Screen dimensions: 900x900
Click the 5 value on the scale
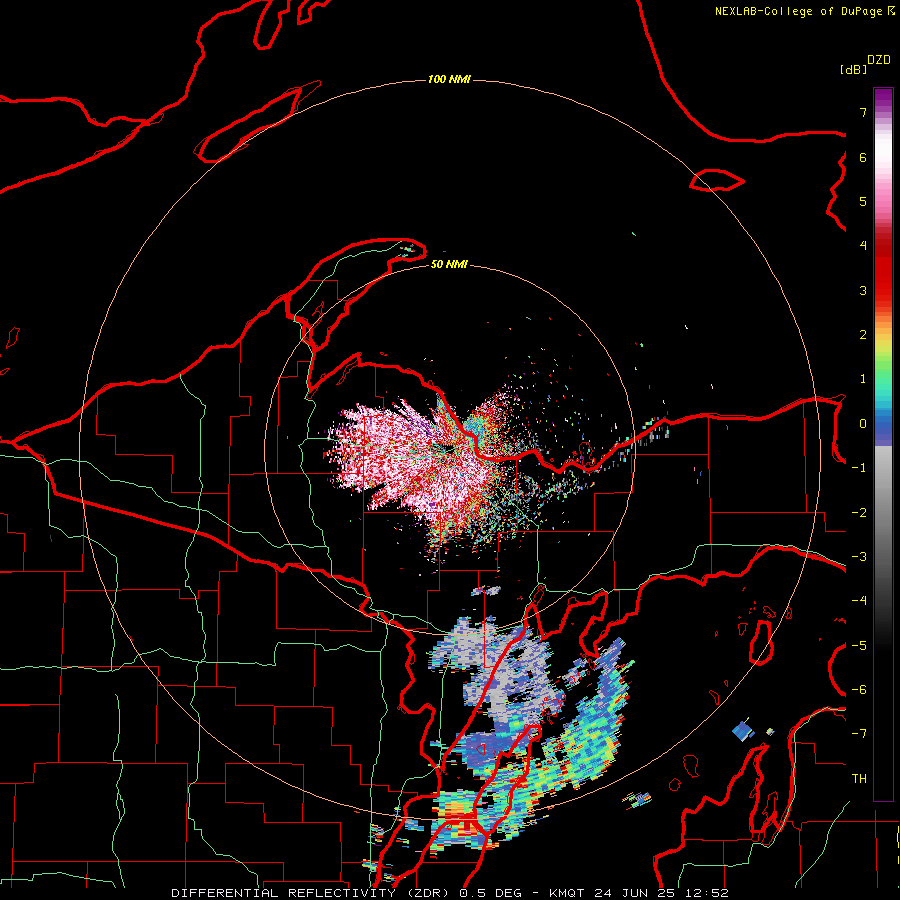point(863,201)
